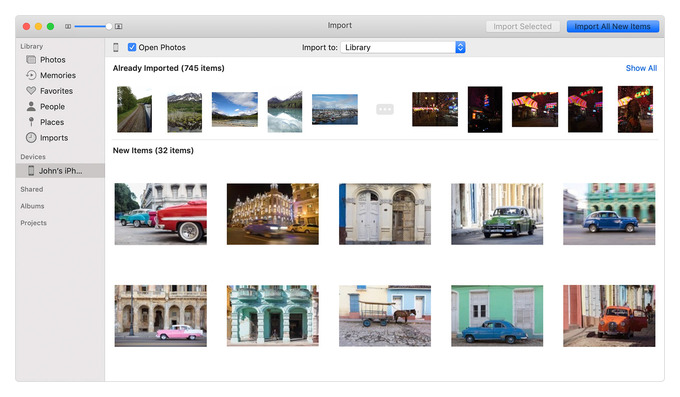Toggle the Open Photos checkbox
680x397 pixels.
pyautogui.click(x=132, y=47)
